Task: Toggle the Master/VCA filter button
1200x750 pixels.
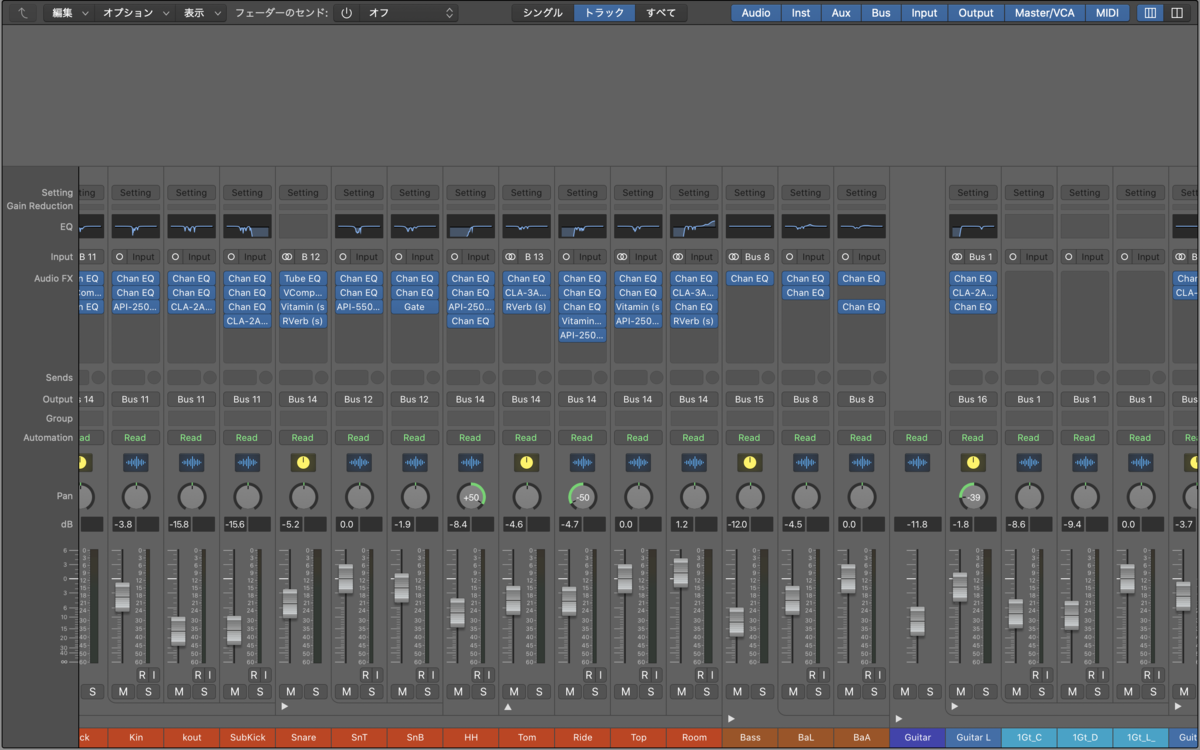Action: pos(1043,13)
